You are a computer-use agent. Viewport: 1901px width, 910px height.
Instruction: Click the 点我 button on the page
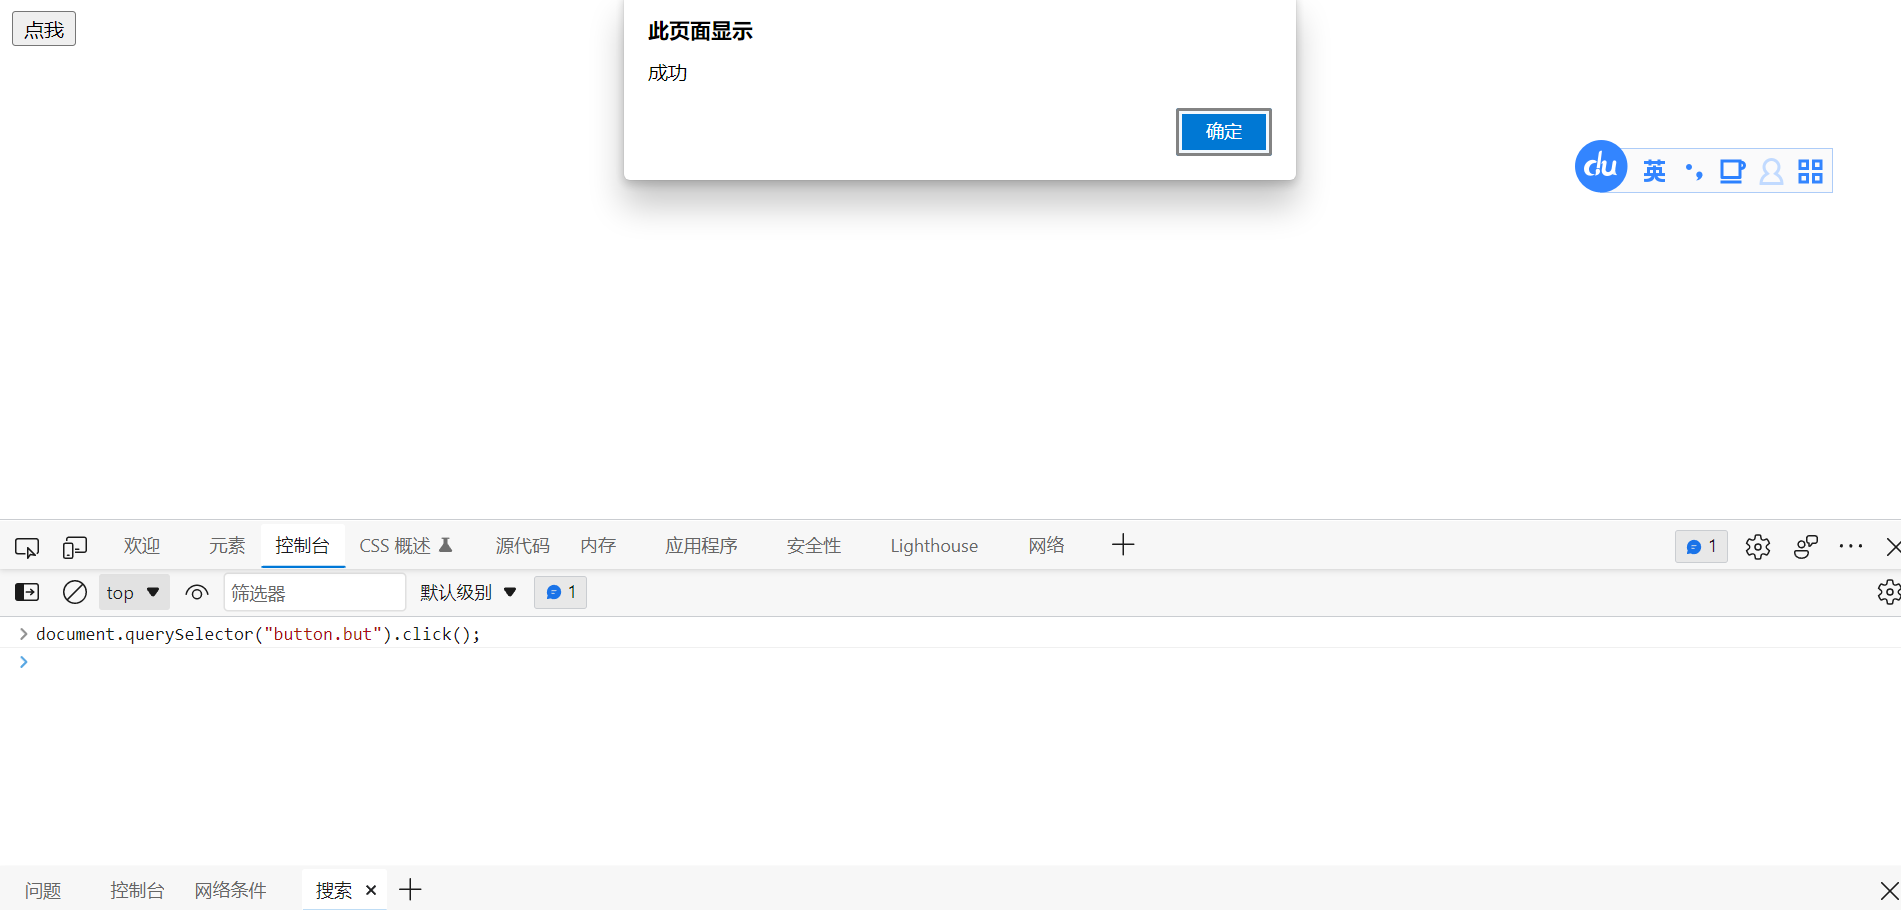tap(43, 28)
